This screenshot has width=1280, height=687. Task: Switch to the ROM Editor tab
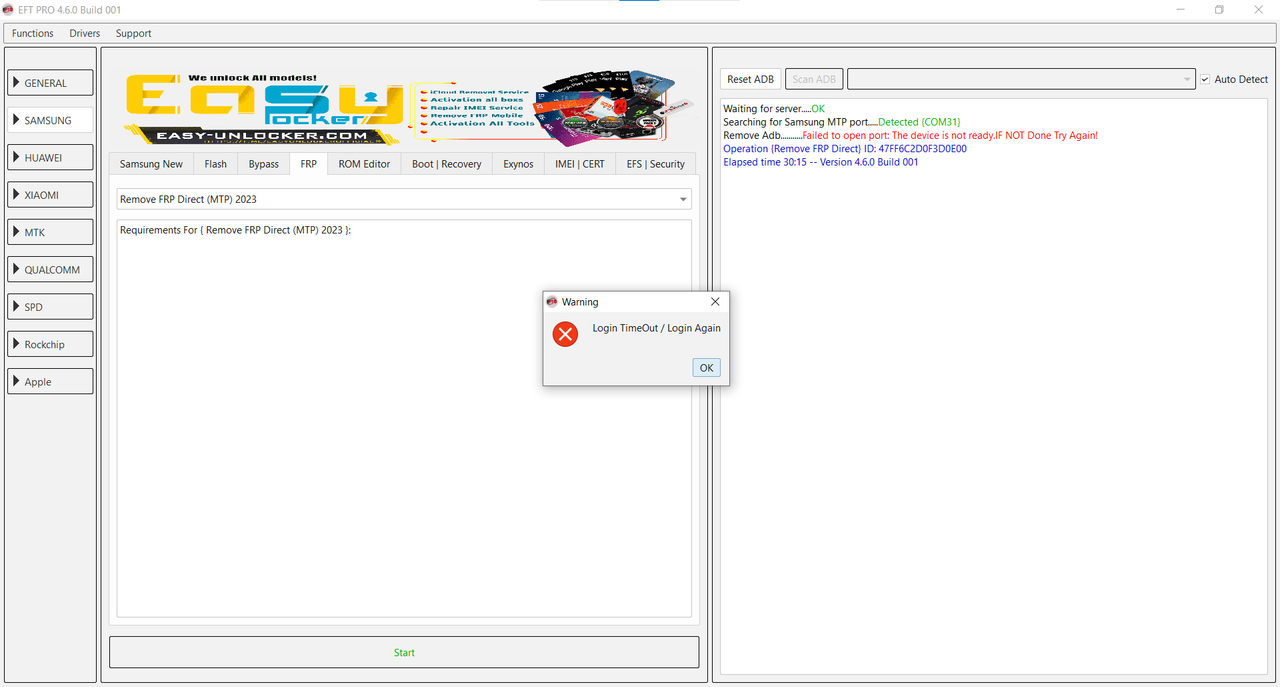click(364, 164)
